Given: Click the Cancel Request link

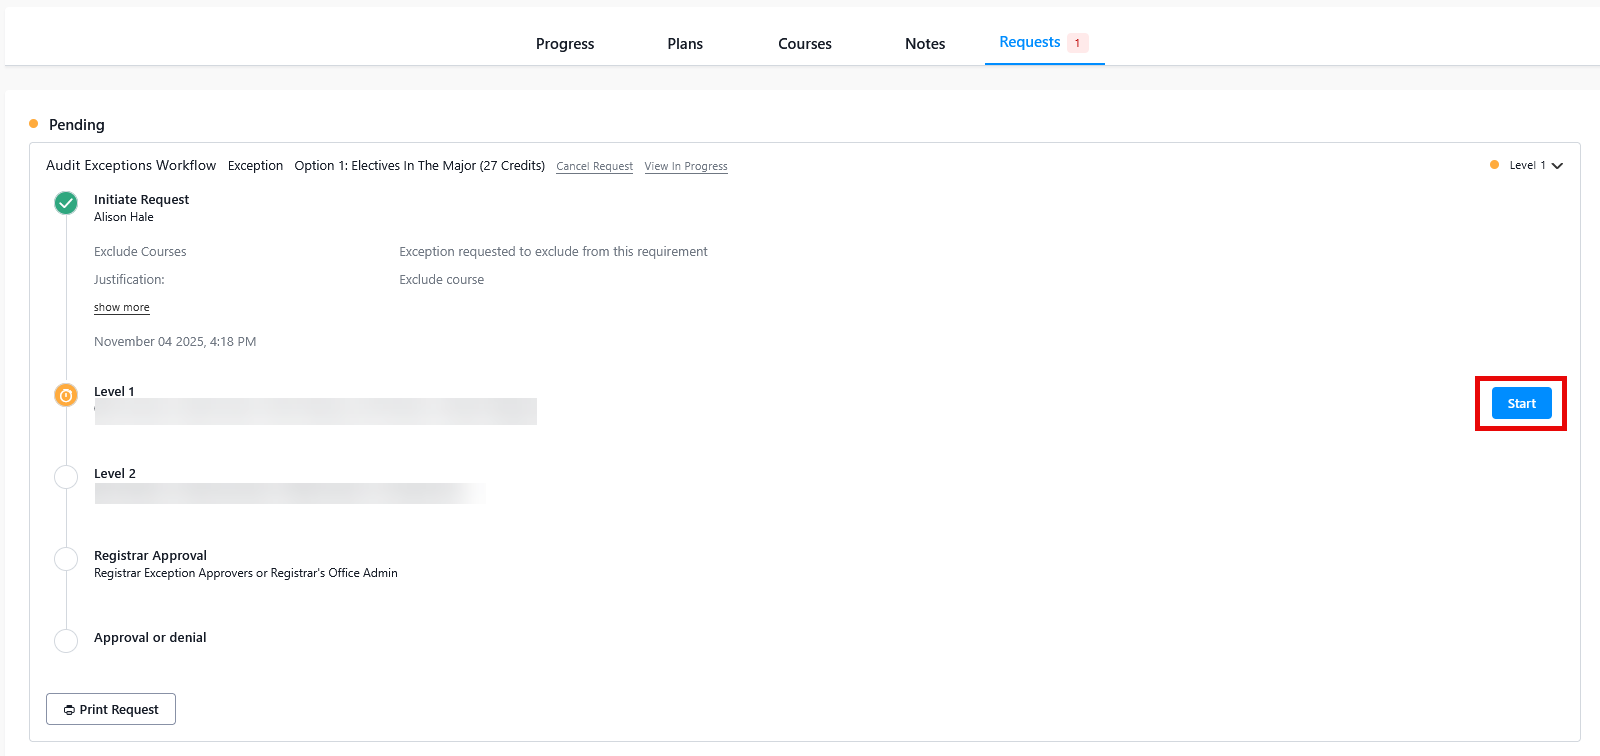Looking at the screenshot, I should click(594, 167).
